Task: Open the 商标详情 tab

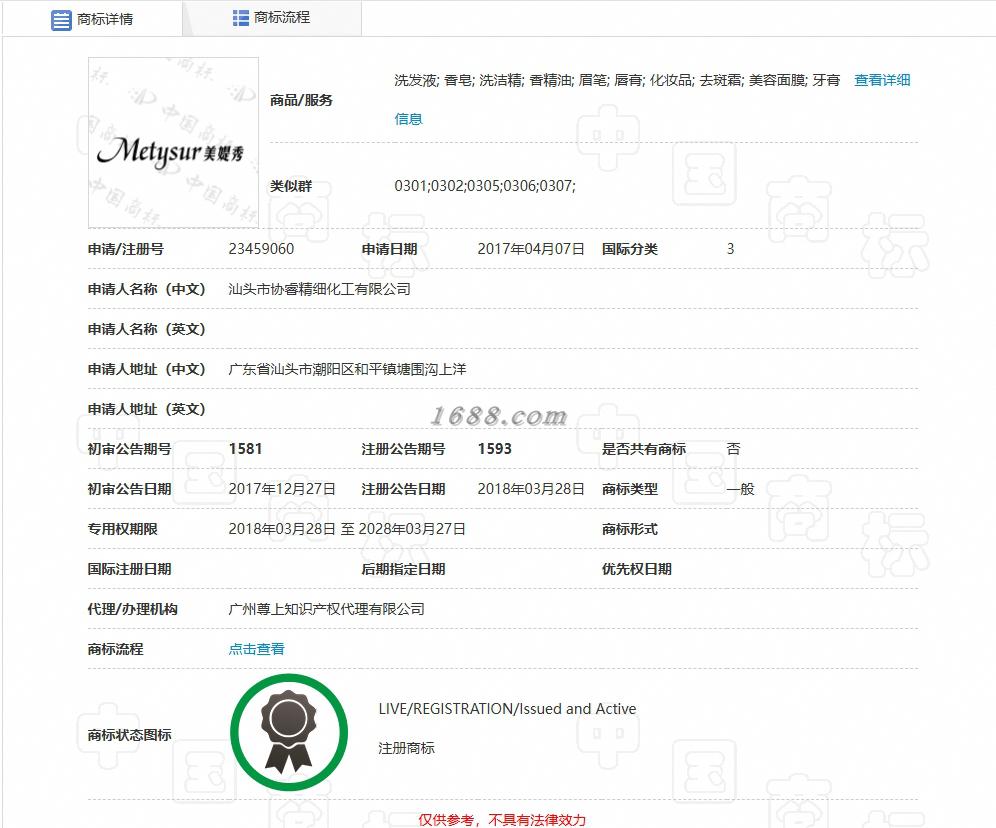Action: pyautogui.click(x=92, y=19)
